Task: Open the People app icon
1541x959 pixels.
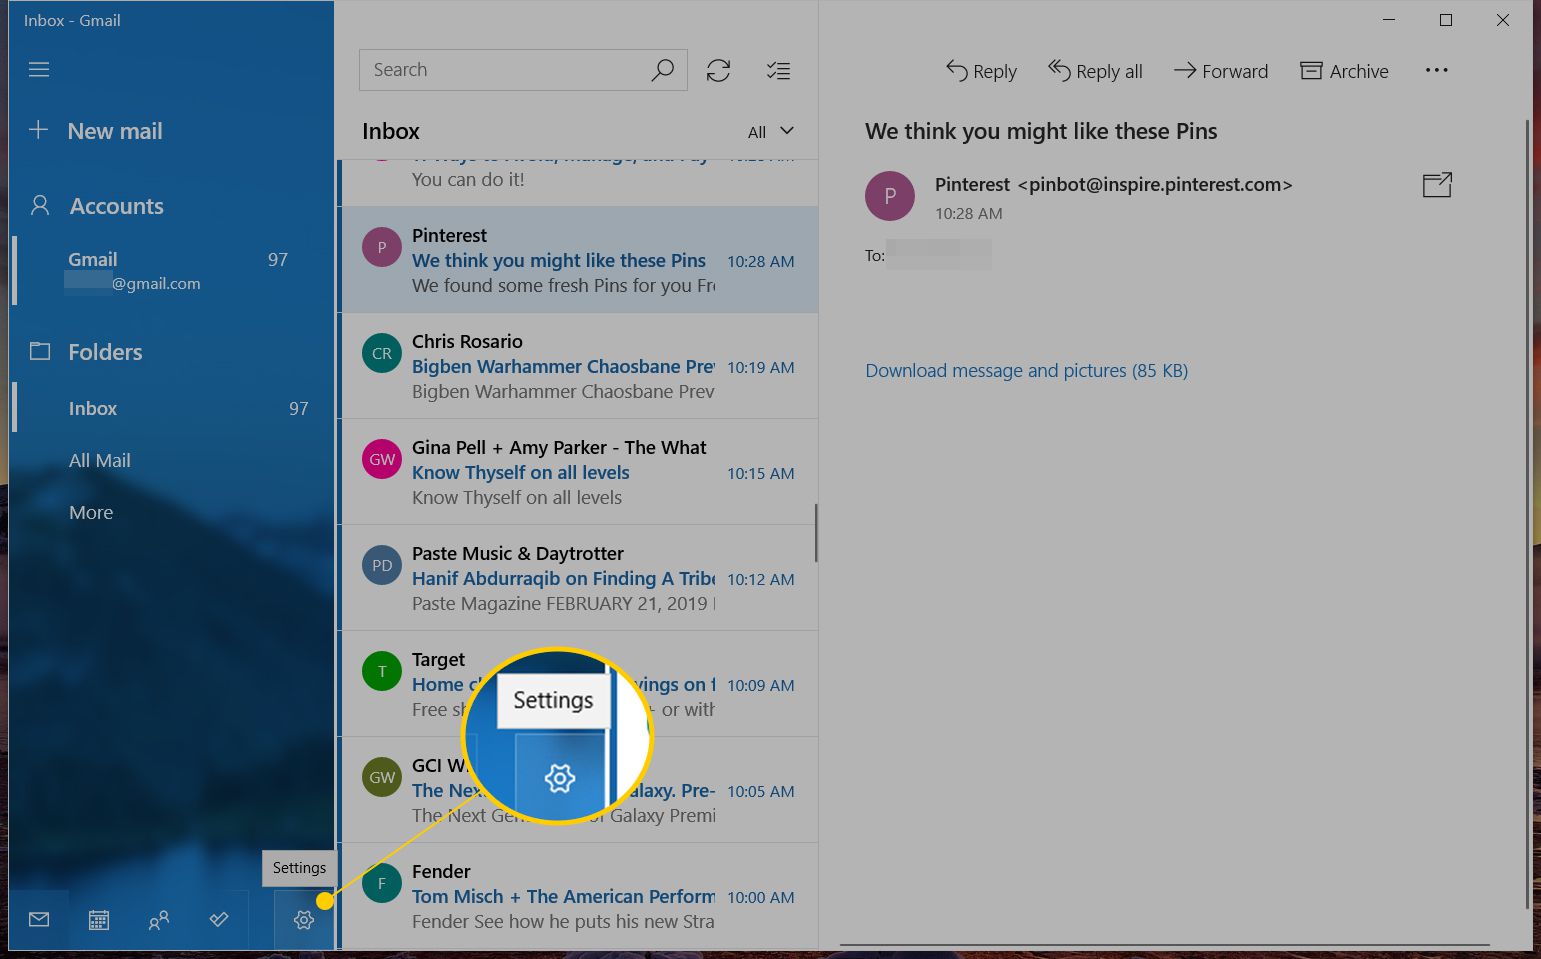Action: tap(158, 920)
